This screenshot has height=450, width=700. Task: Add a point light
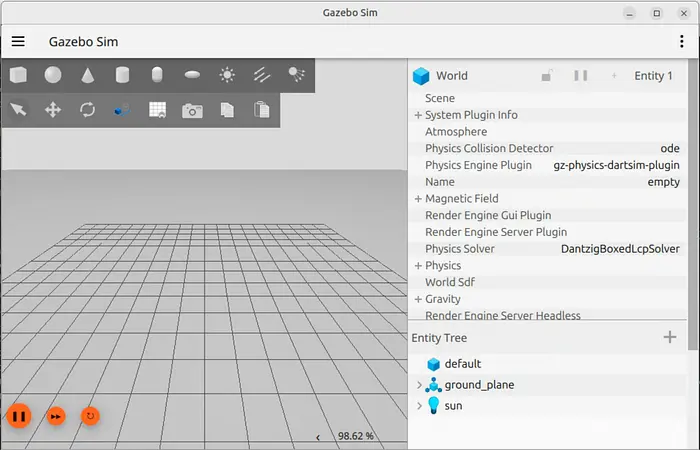point(227,75)
